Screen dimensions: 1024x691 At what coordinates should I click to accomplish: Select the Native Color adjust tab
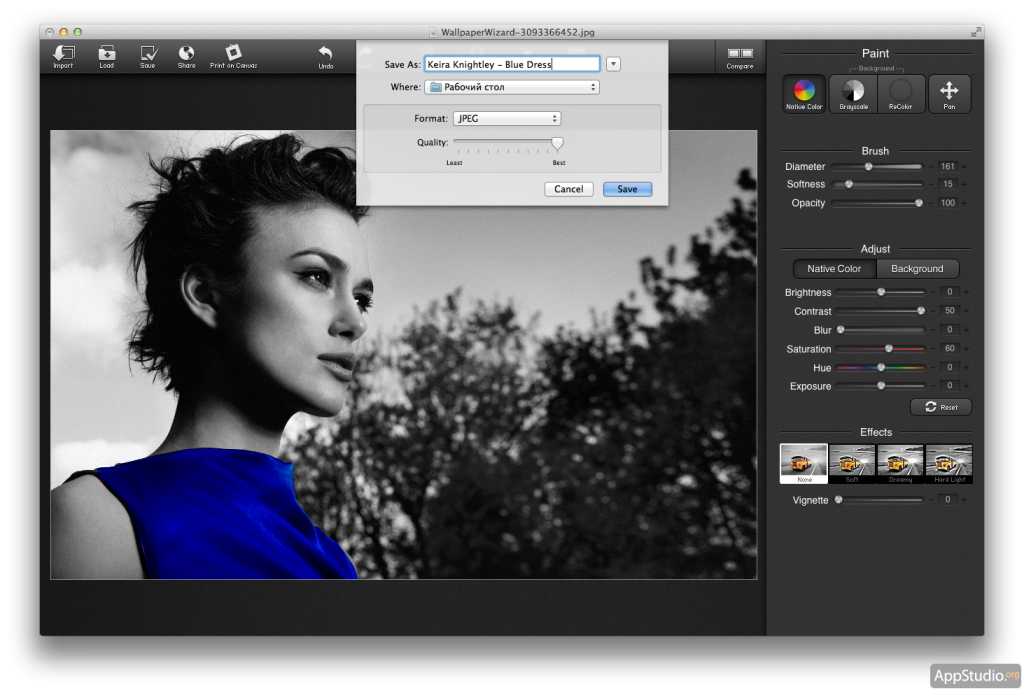click(834, 269)
